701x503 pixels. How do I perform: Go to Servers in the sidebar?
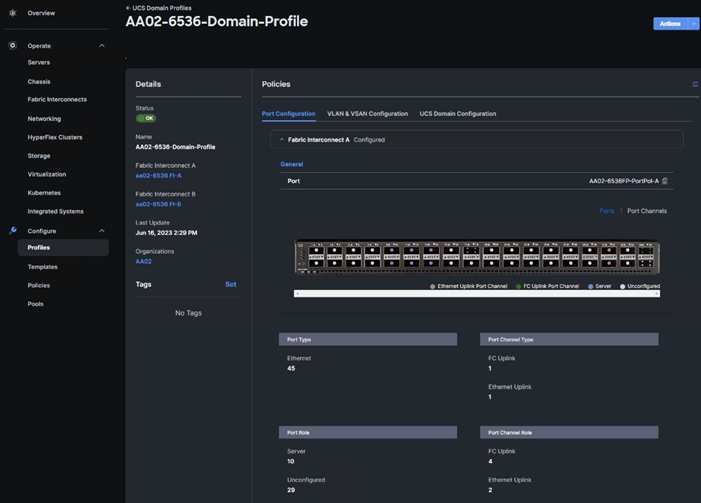point(39,62)
